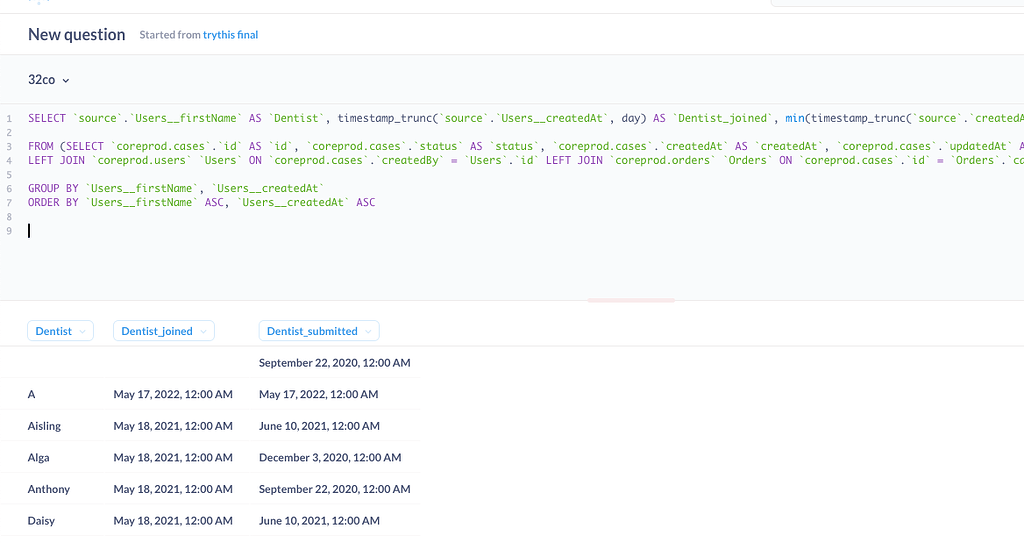Open the trythis final link

coord(231,35)
